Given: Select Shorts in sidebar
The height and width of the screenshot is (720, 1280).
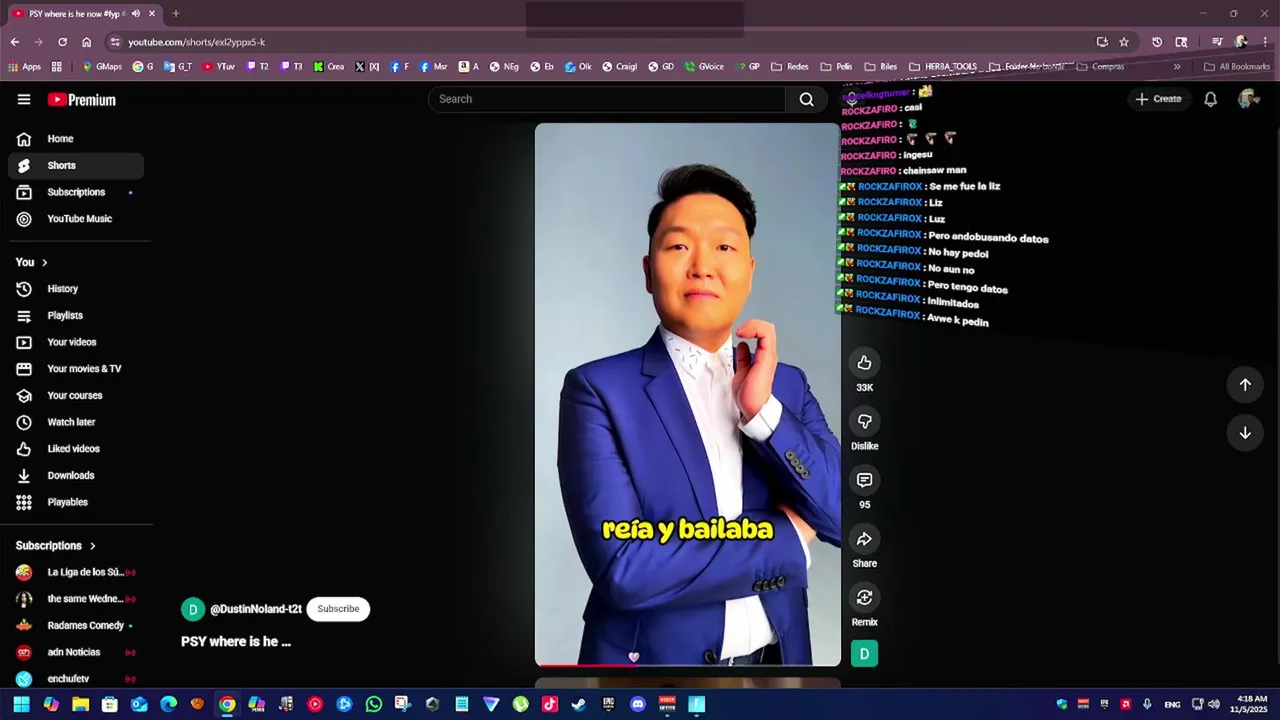Looking at the screenshot, I should (76, 166).
